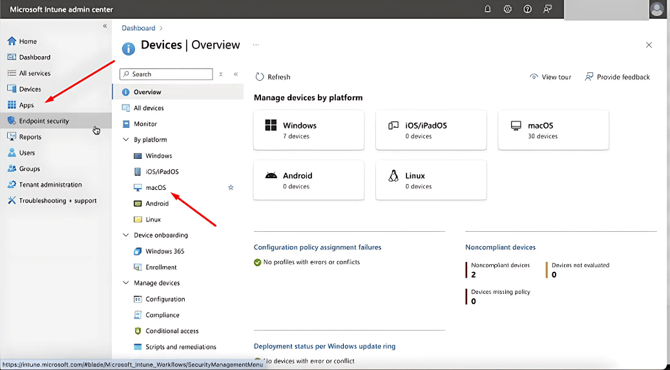Open the settings gear in header
This screenshot has height=370, width=670.
(x=508, y=9)
